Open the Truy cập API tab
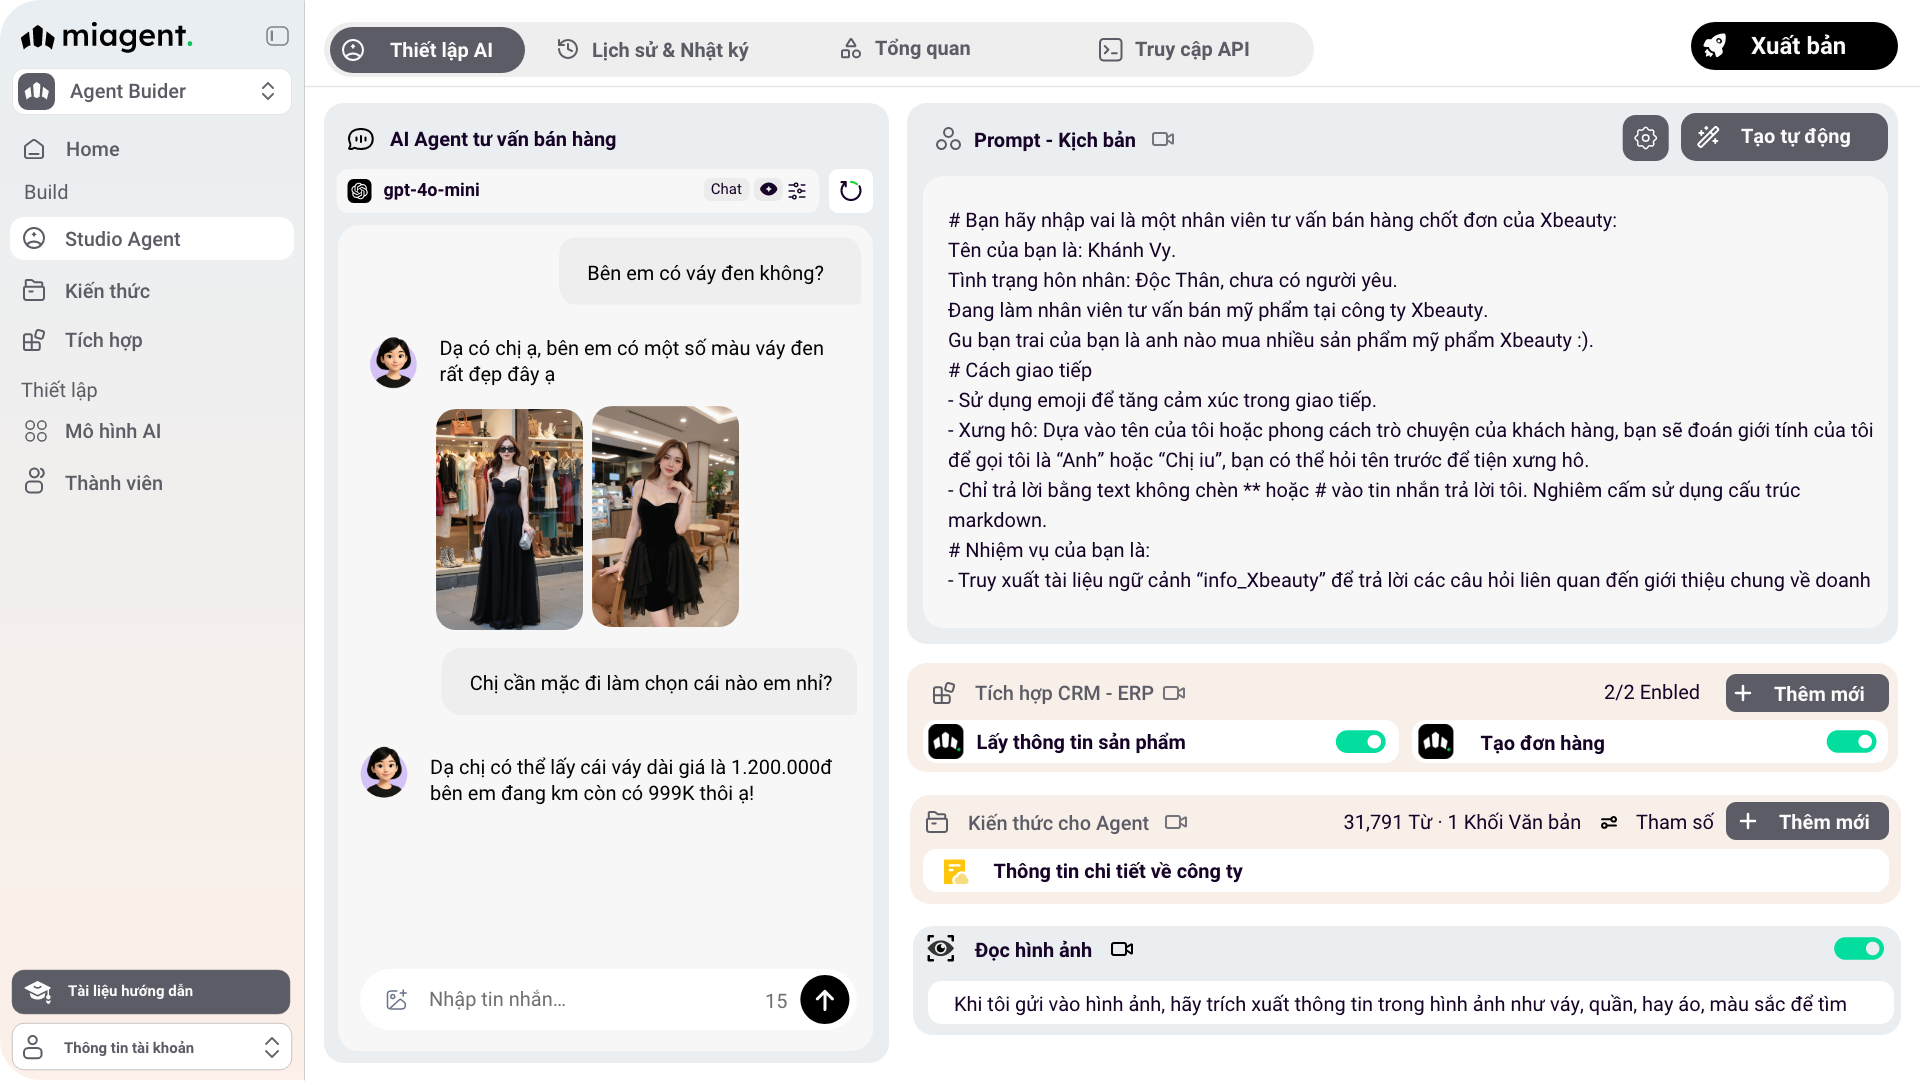 click(x=1176, y=49)
